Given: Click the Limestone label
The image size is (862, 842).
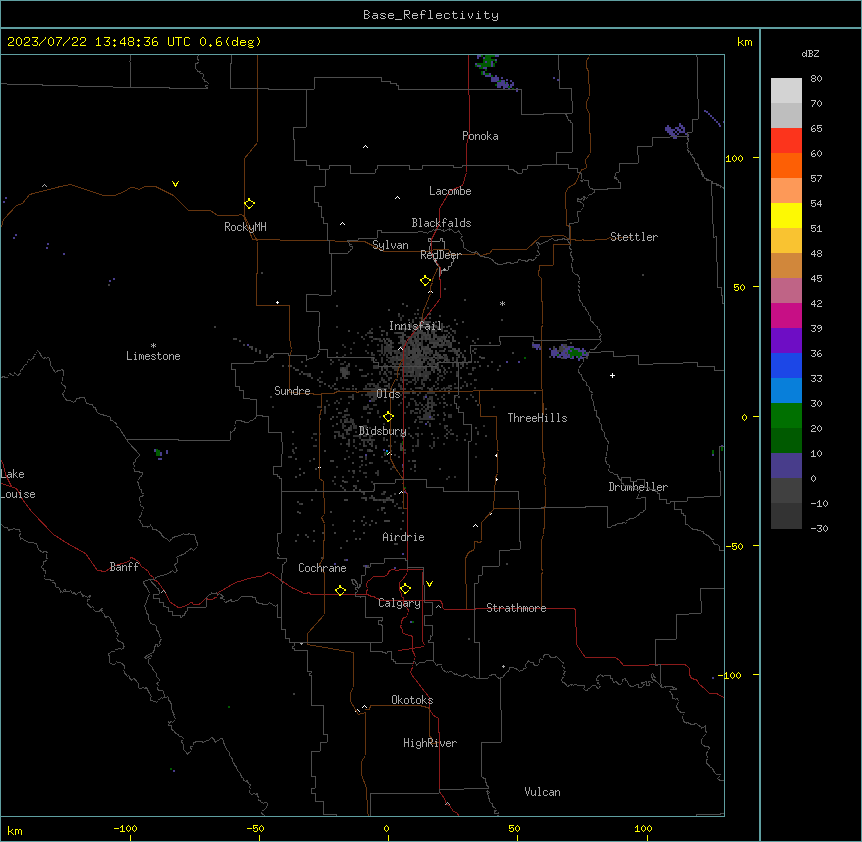Looking at the screenshot, I should point(153,356).
